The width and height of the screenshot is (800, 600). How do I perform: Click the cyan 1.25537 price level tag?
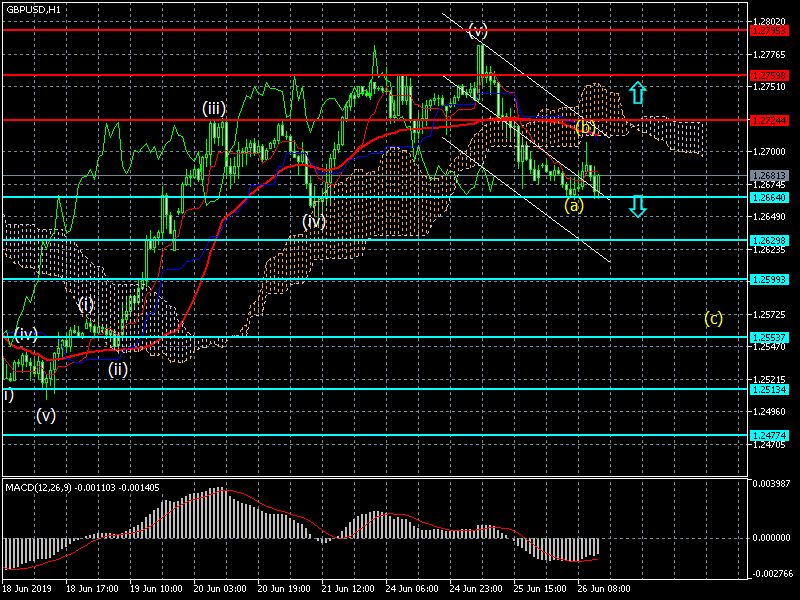coord(769,337)
